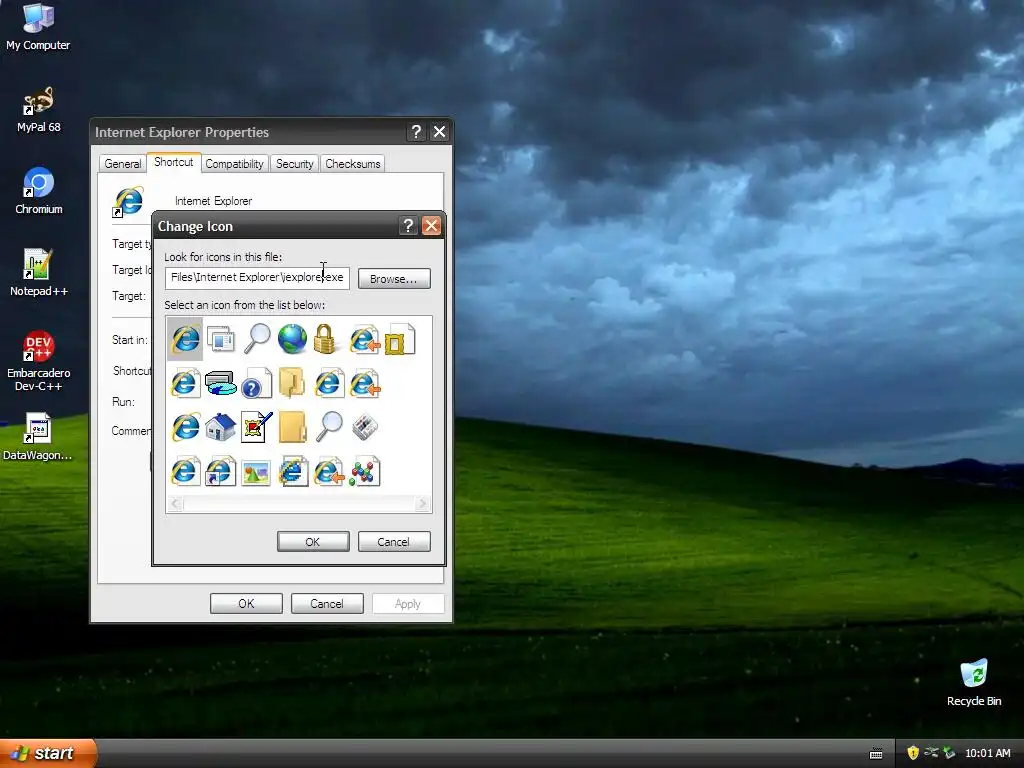Pick the document with blue pen icon
The image size is (1024, 768).
pos(257,427)
